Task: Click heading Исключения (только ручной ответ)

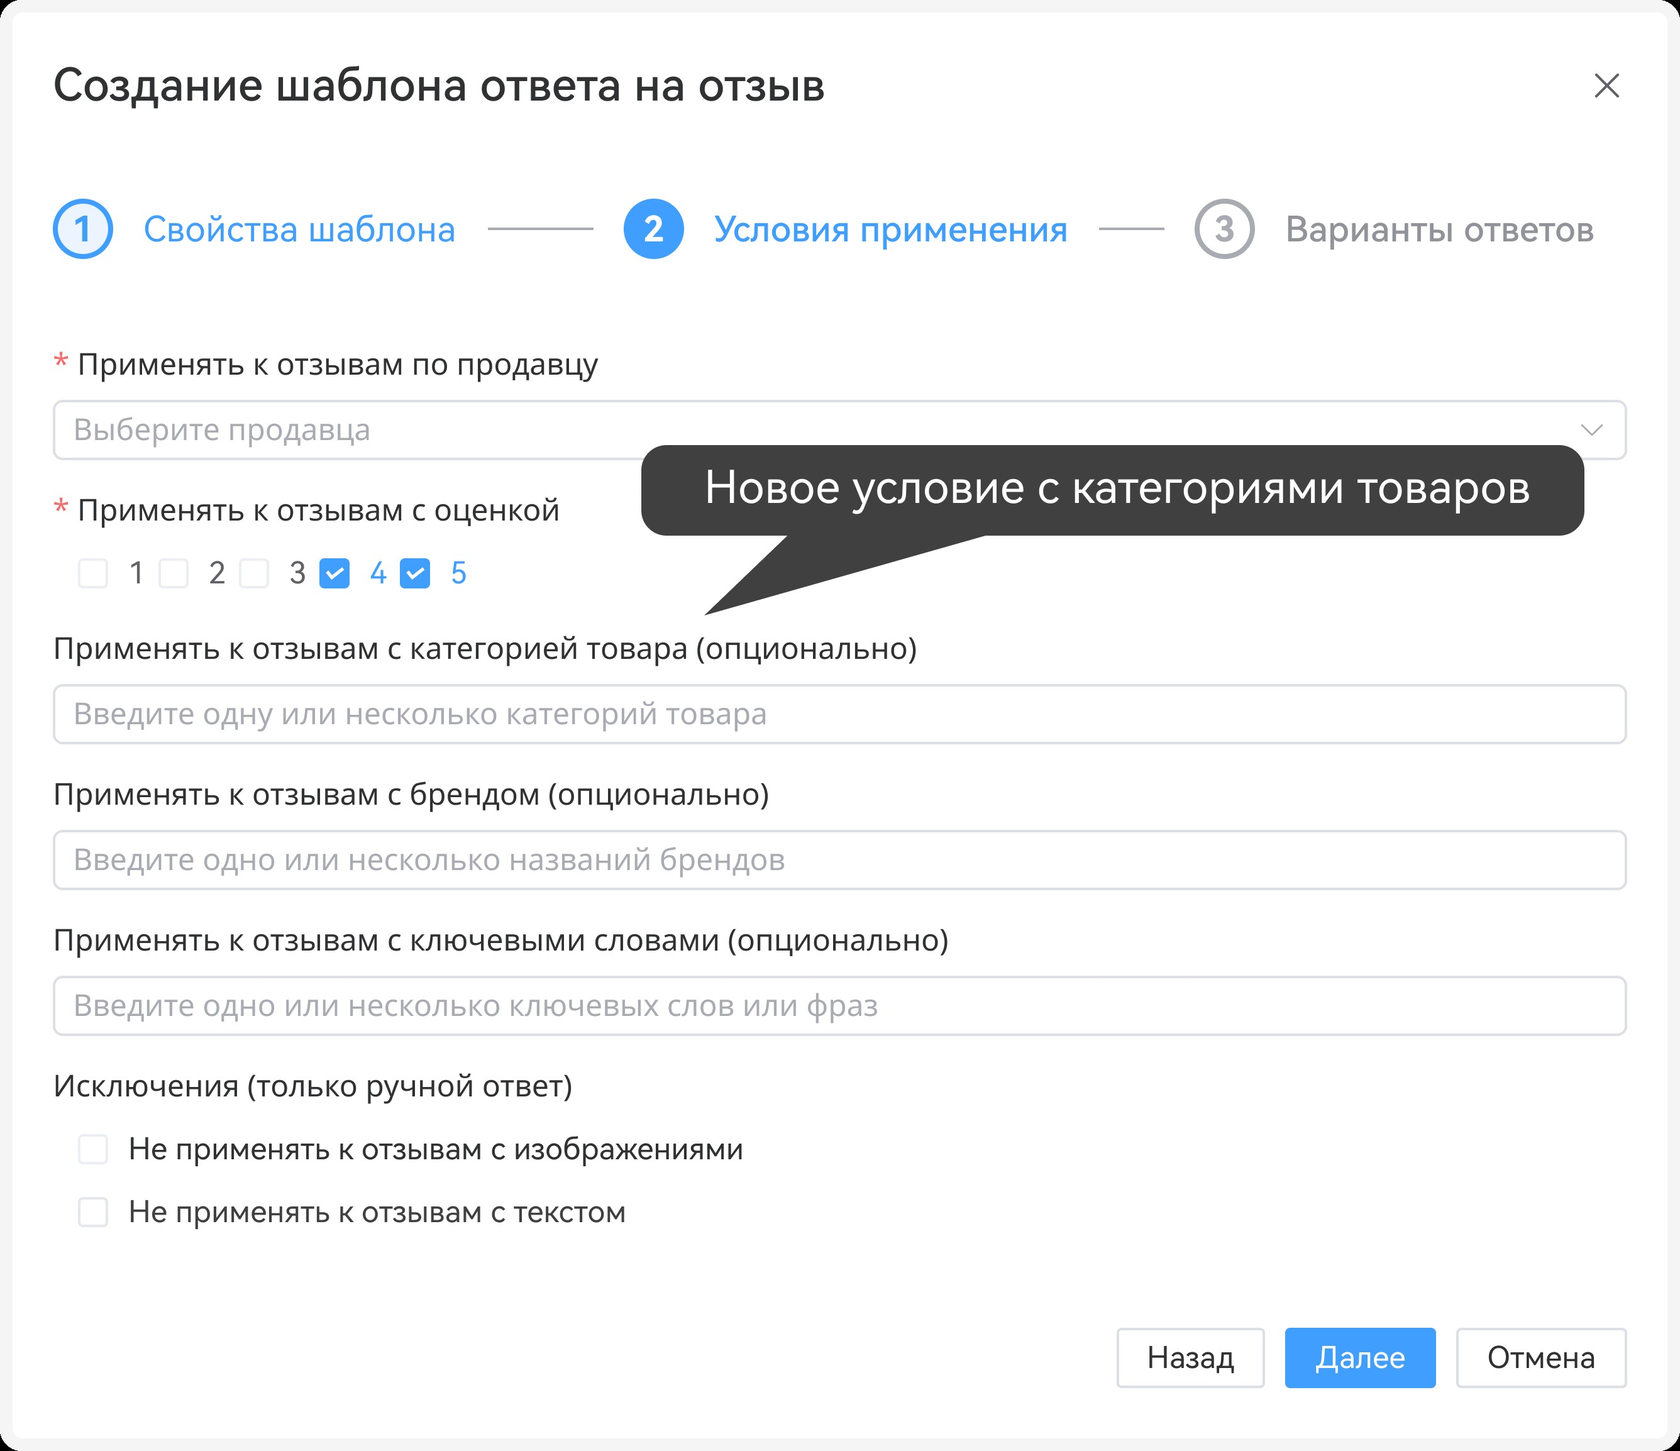Action: coord(313,1086)
